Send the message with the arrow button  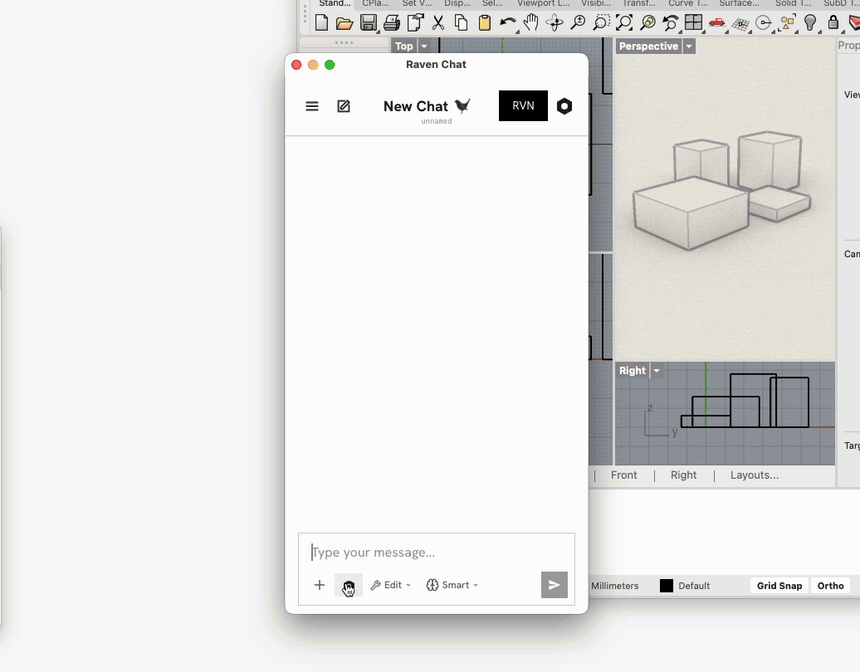[554, 585]
